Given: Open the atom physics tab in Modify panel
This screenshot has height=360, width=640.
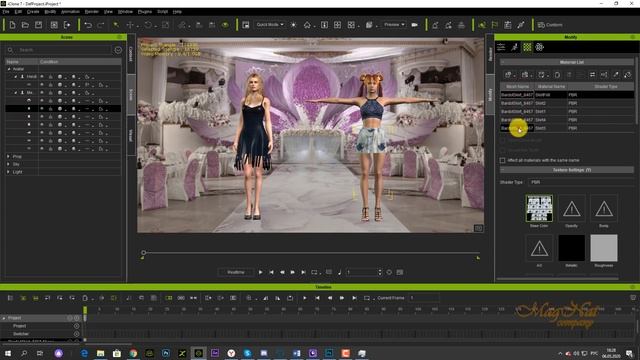Looking at the screenshot, I should (540, 47).
